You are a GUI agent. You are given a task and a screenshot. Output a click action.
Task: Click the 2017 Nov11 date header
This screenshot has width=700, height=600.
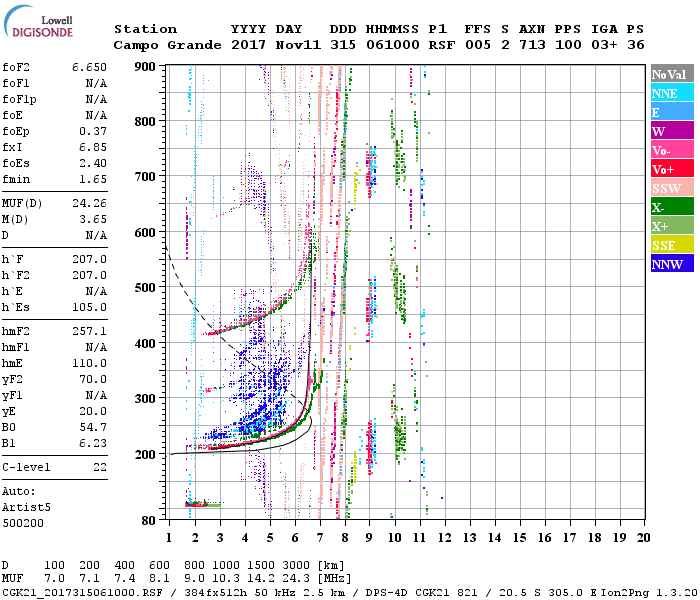coord(272,45)
